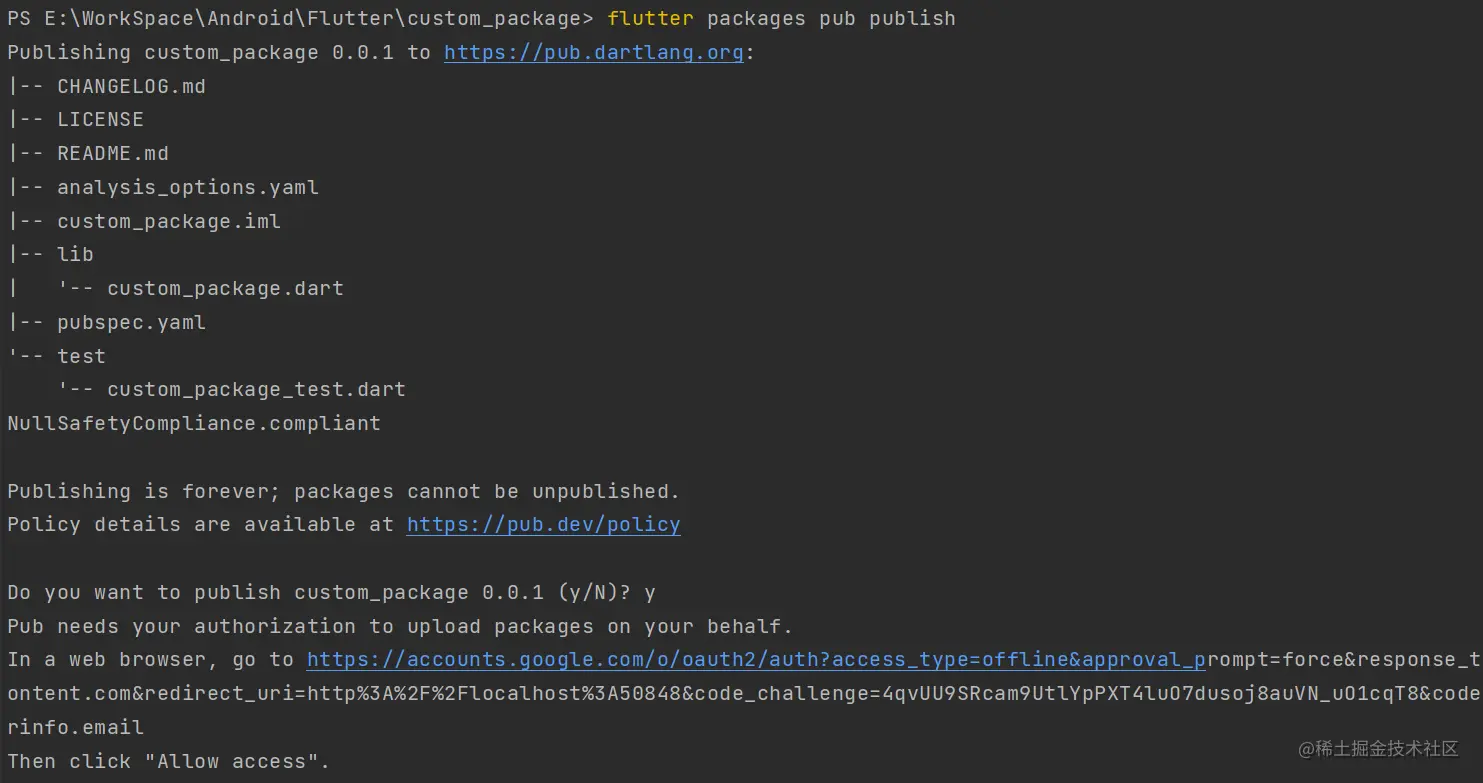Click the yellow flutter command word
1483x783 pixels.
point(650,18)
